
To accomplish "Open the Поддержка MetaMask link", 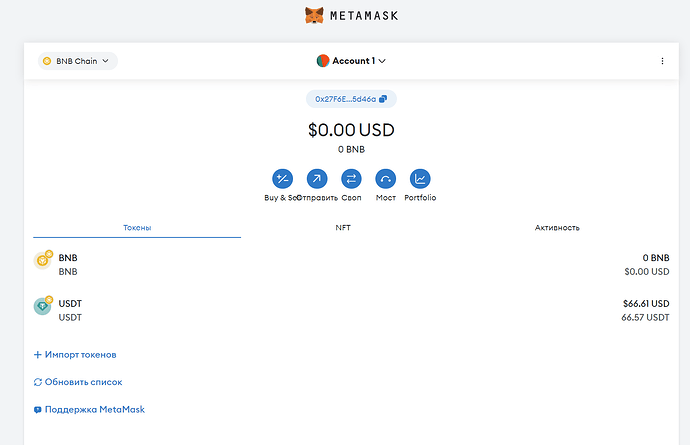I will click(x=89, y=409).
